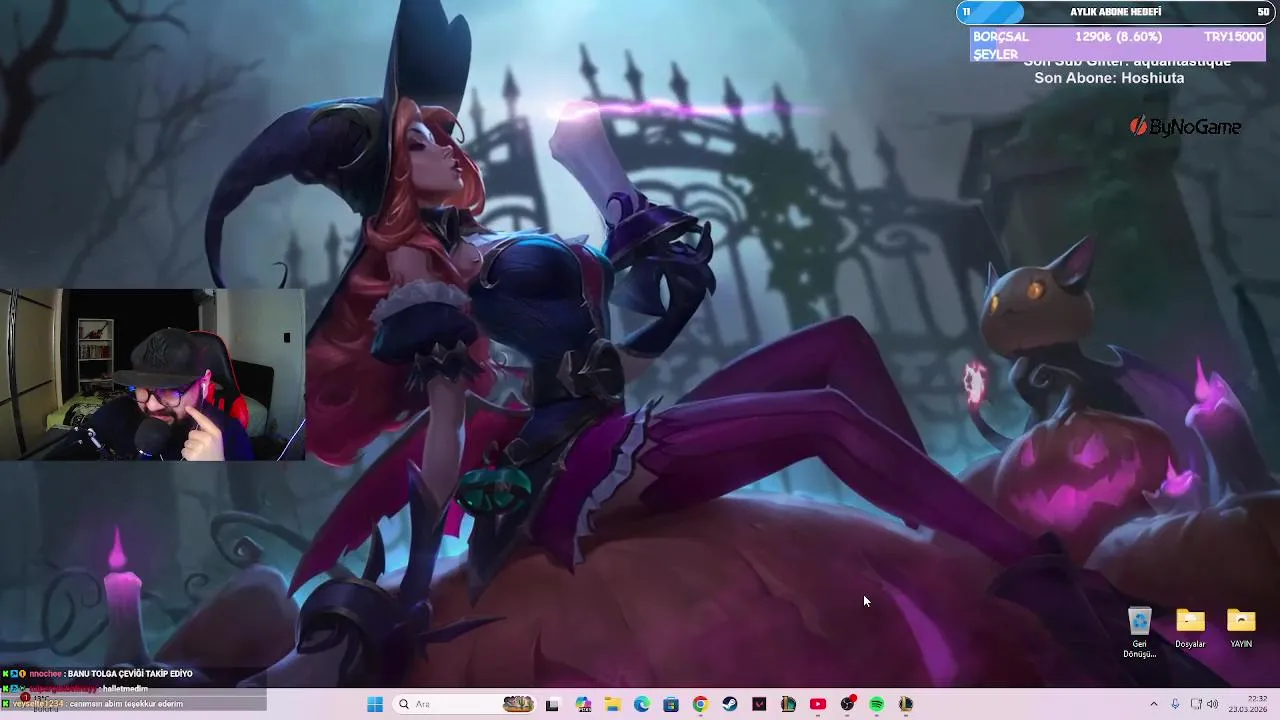Select the YAYIN desktop folder

click(1241, 629)
